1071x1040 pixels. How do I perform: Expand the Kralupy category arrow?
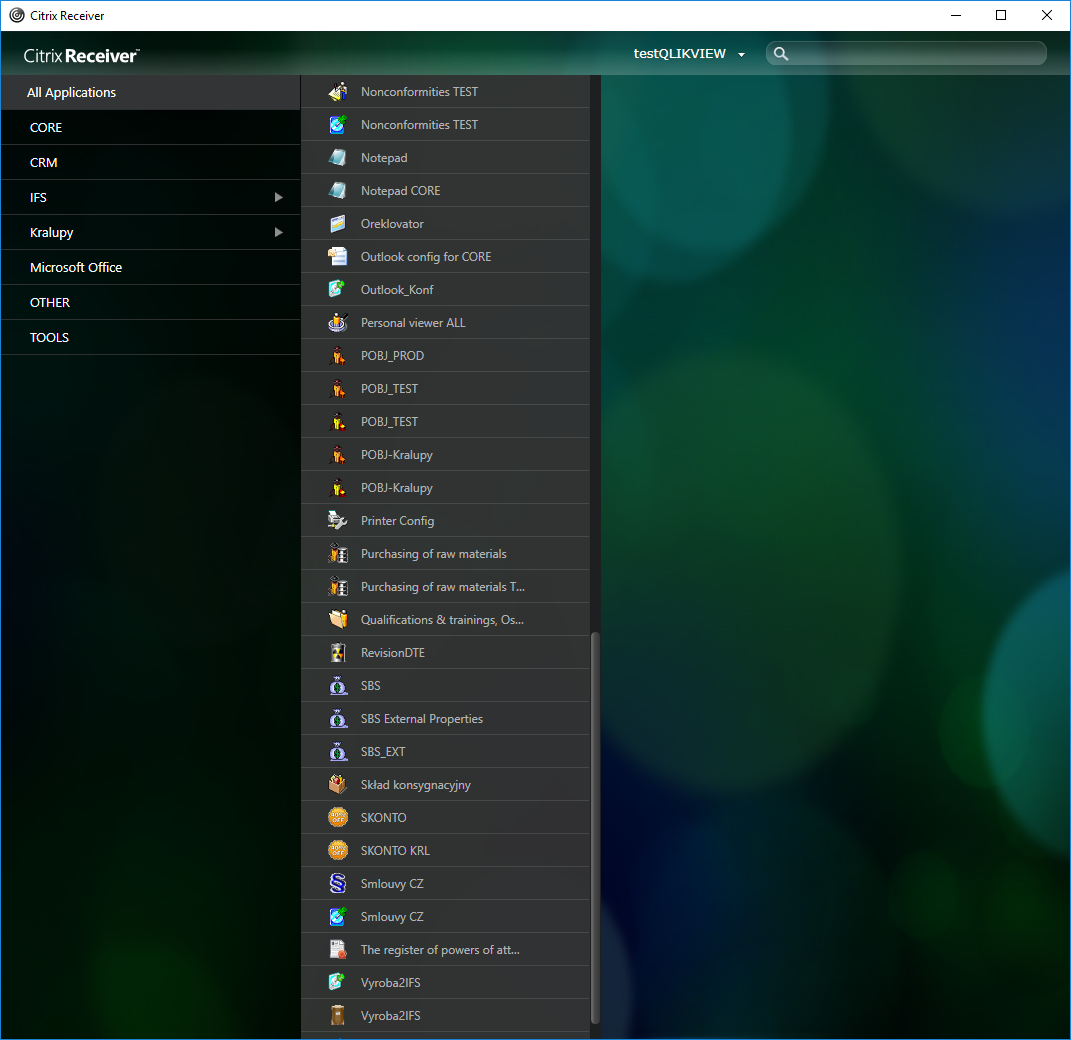pyautogui.click(x=278, y=232)
